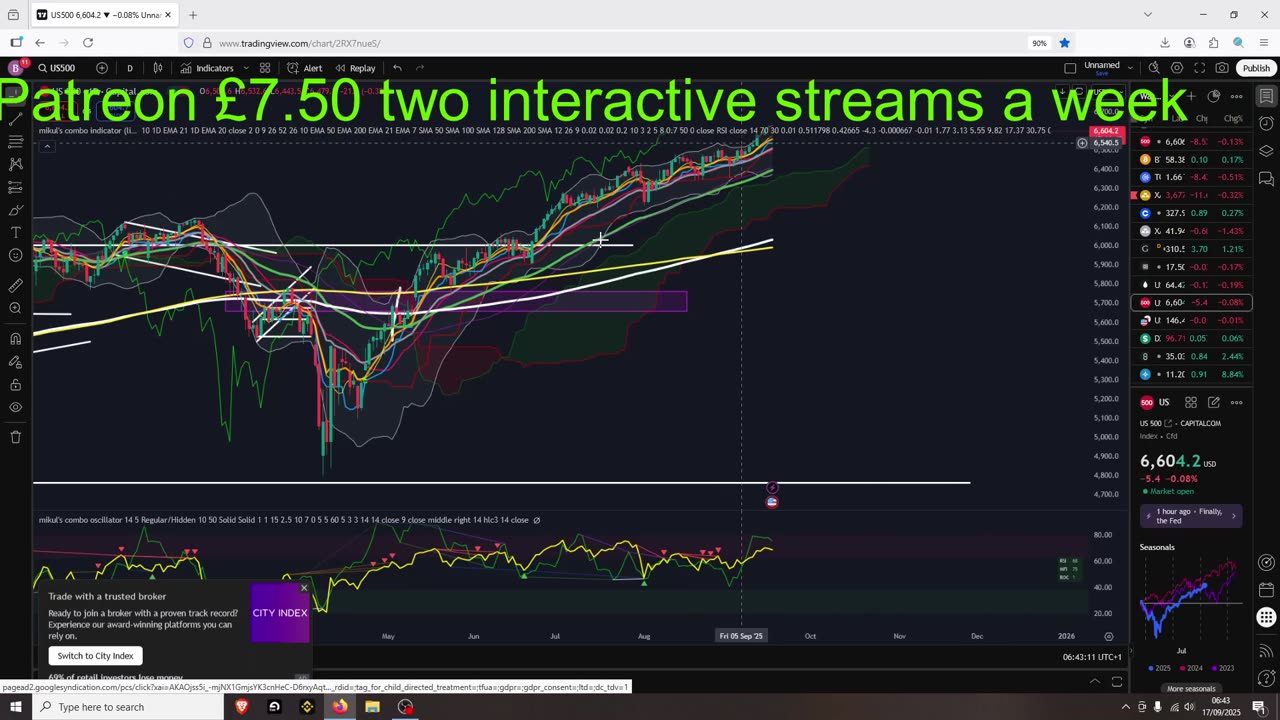
Task: Open Watchlist panel in right sidebar
Action: 1266,96
